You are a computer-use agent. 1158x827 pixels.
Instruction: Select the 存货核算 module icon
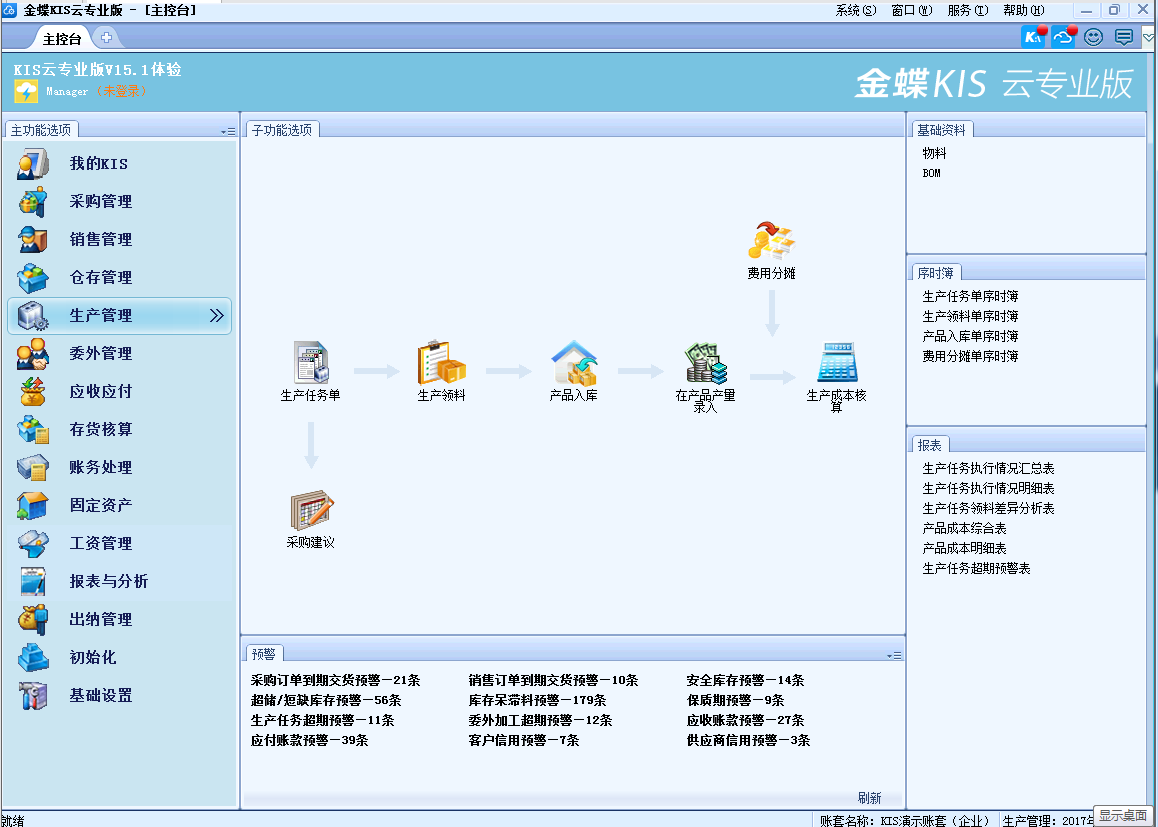tap(33, 430)
